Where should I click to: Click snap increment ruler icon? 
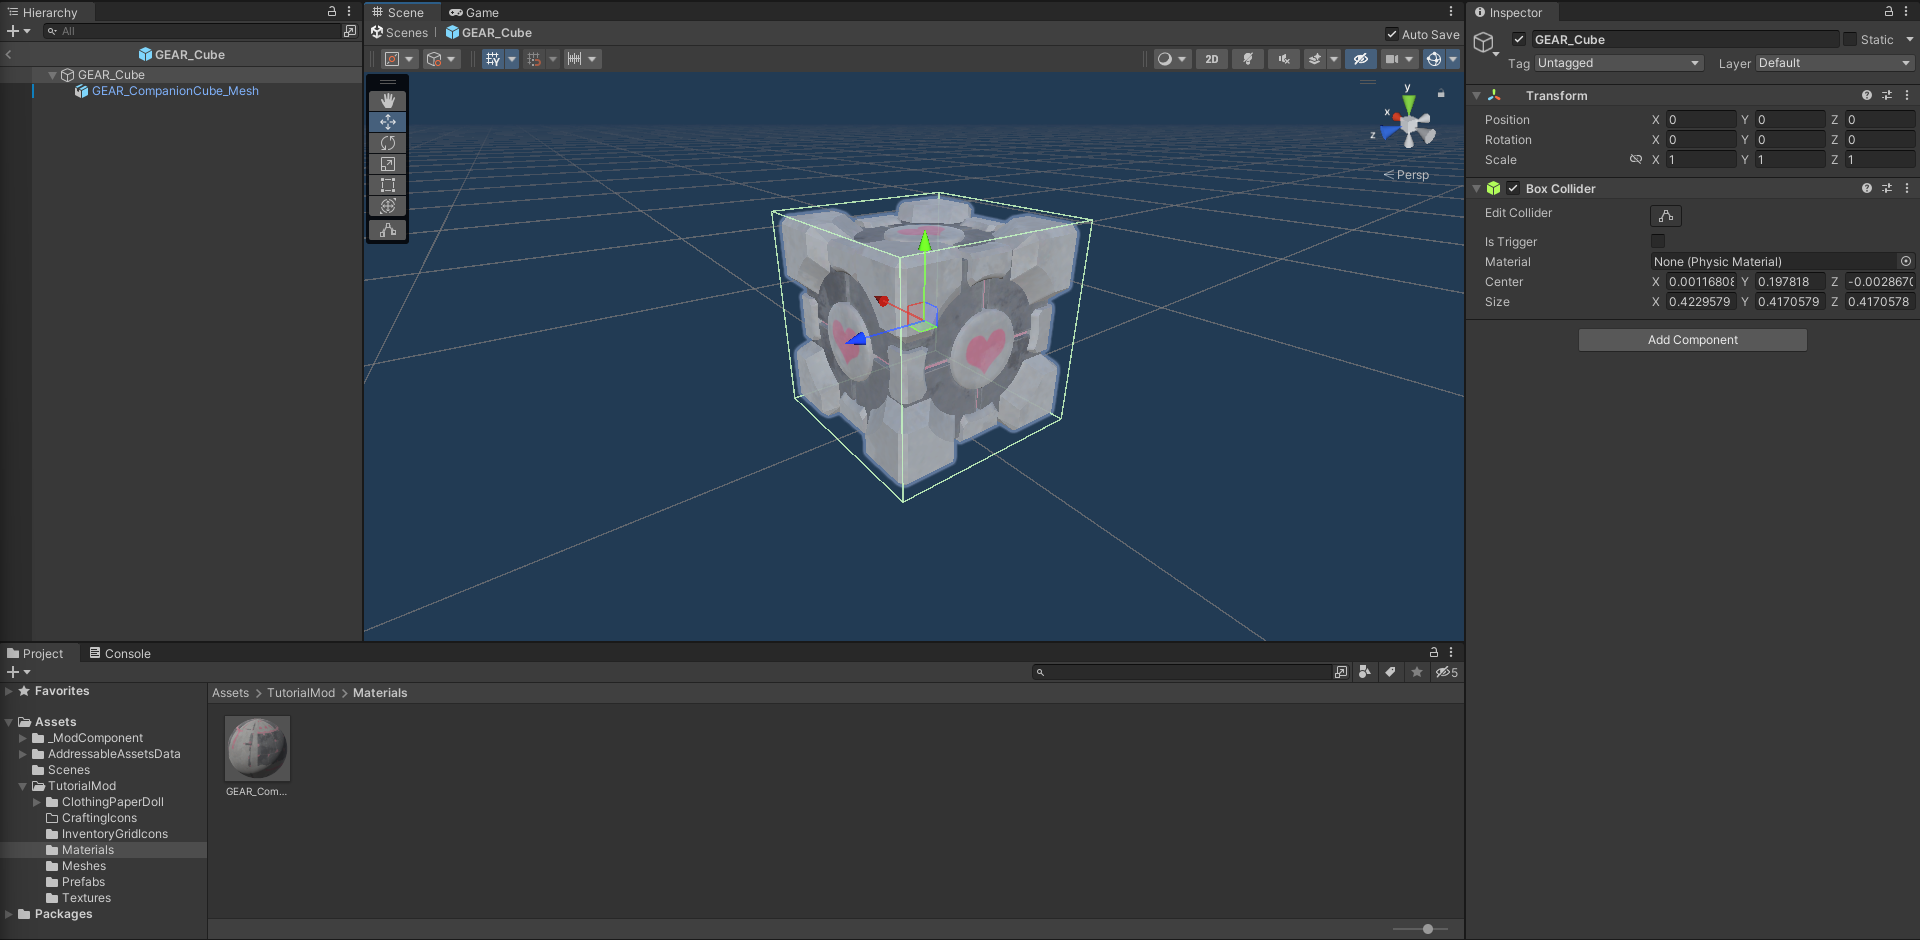(574, 59)
